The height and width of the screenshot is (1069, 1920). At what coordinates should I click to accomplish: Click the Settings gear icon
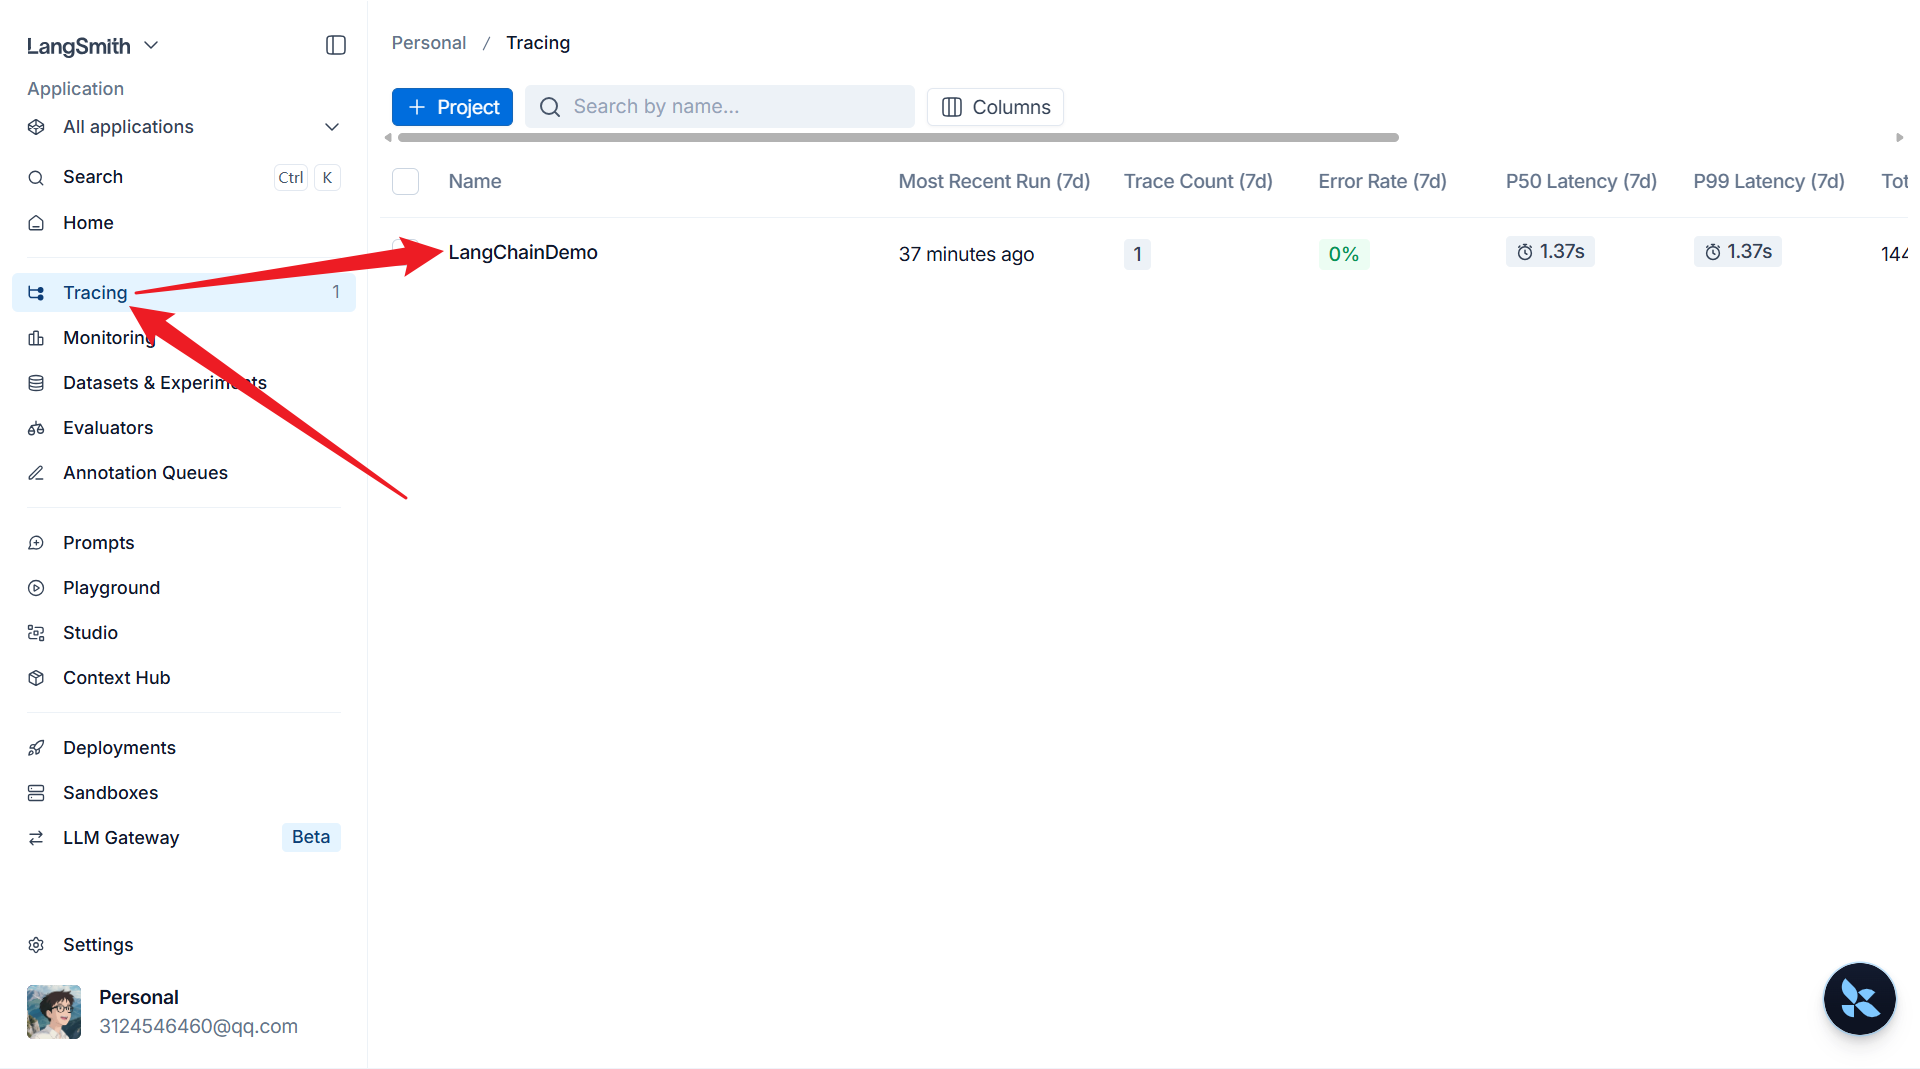[36, 945]
